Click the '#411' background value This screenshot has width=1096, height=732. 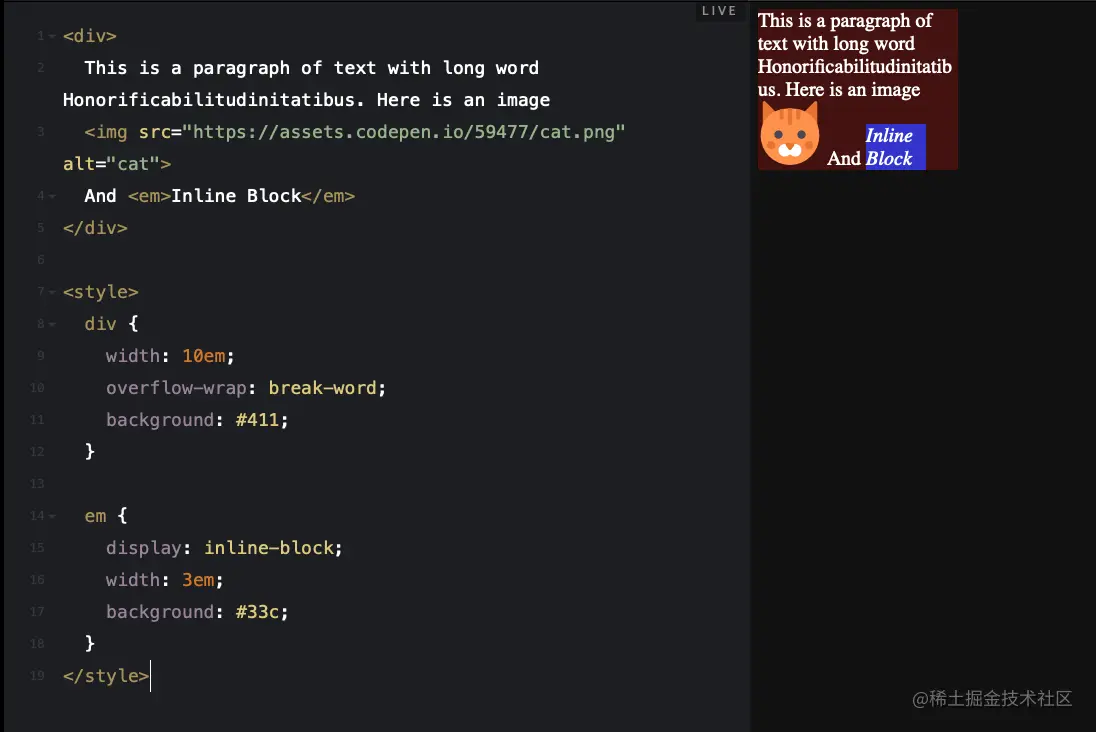click(257, 420)
